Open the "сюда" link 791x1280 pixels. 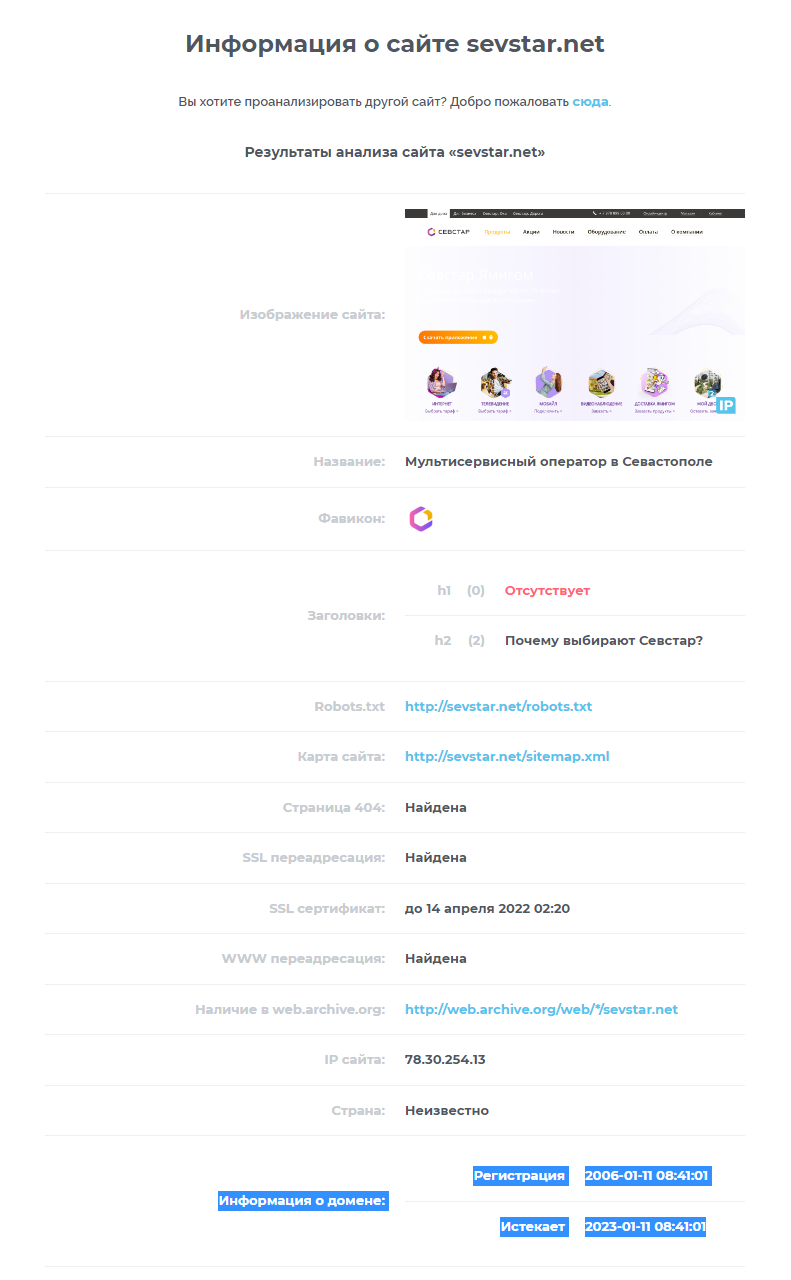(590, 102)
